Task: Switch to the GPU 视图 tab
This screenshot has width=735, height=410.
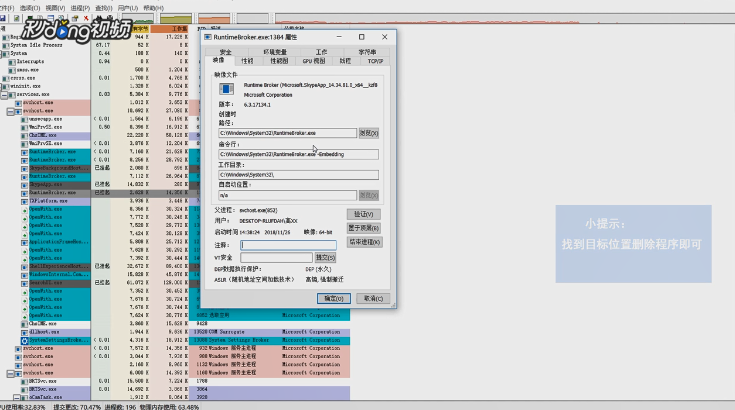Action: tap(314, 61)
